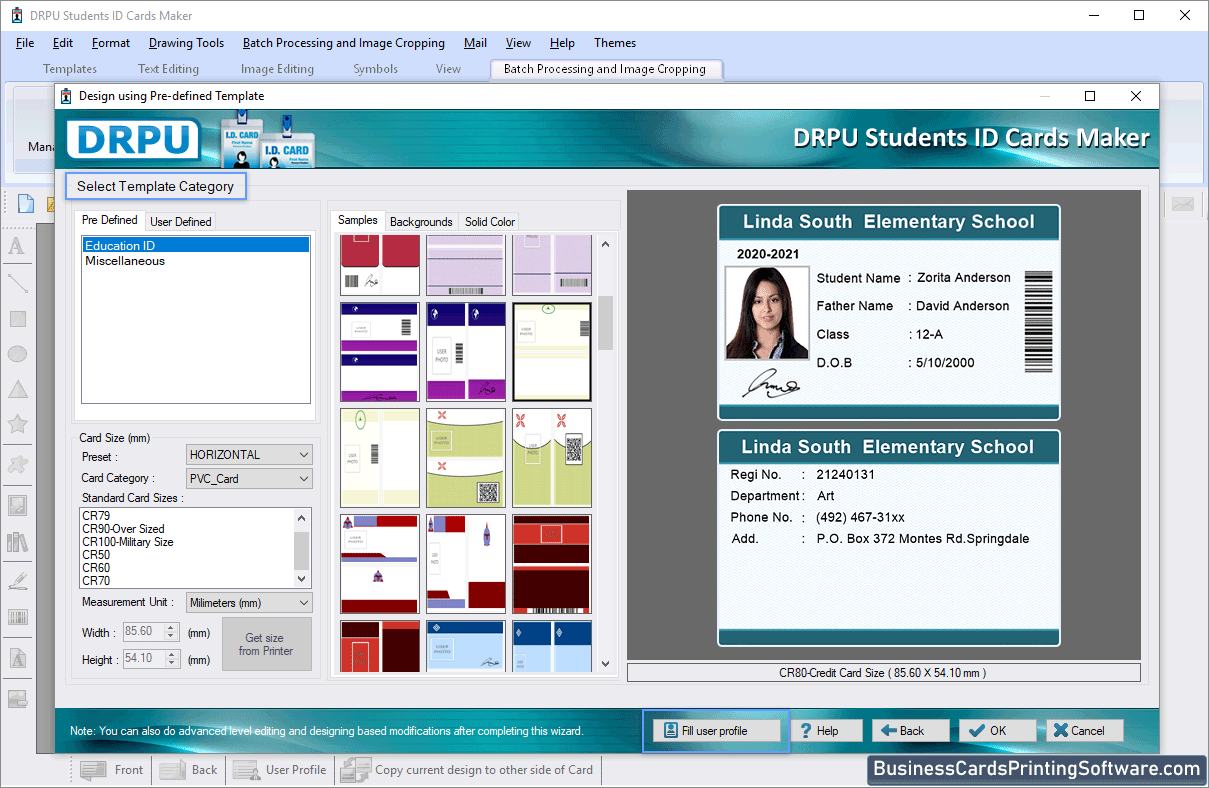Select CR60 card size
The image size is (1209, 788).
(x=187, y=568)
